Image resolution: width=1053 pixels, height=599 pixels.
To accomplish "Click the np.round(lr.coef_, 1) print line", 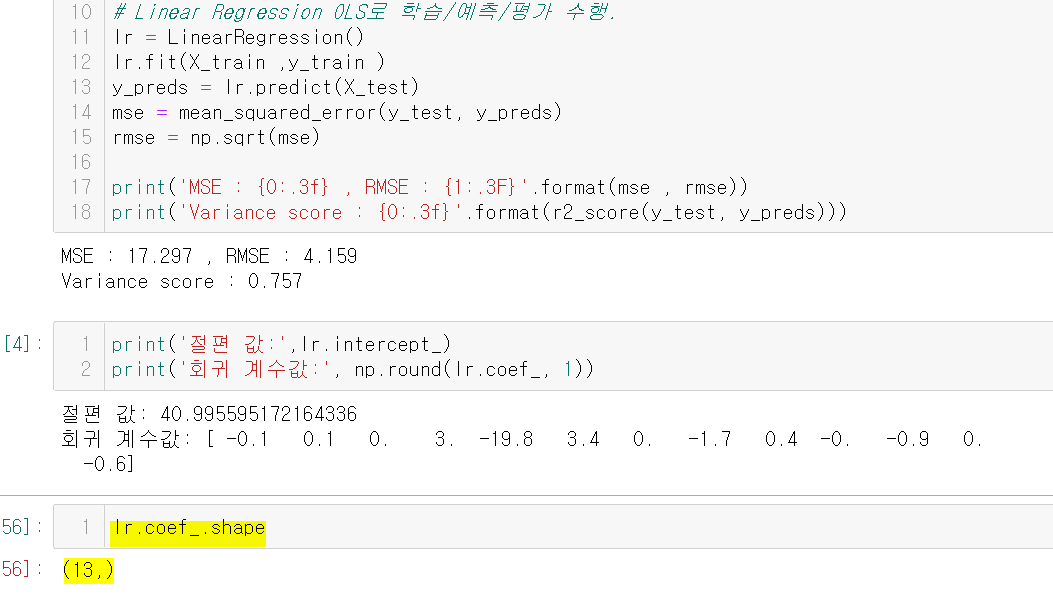I will 353,369.
